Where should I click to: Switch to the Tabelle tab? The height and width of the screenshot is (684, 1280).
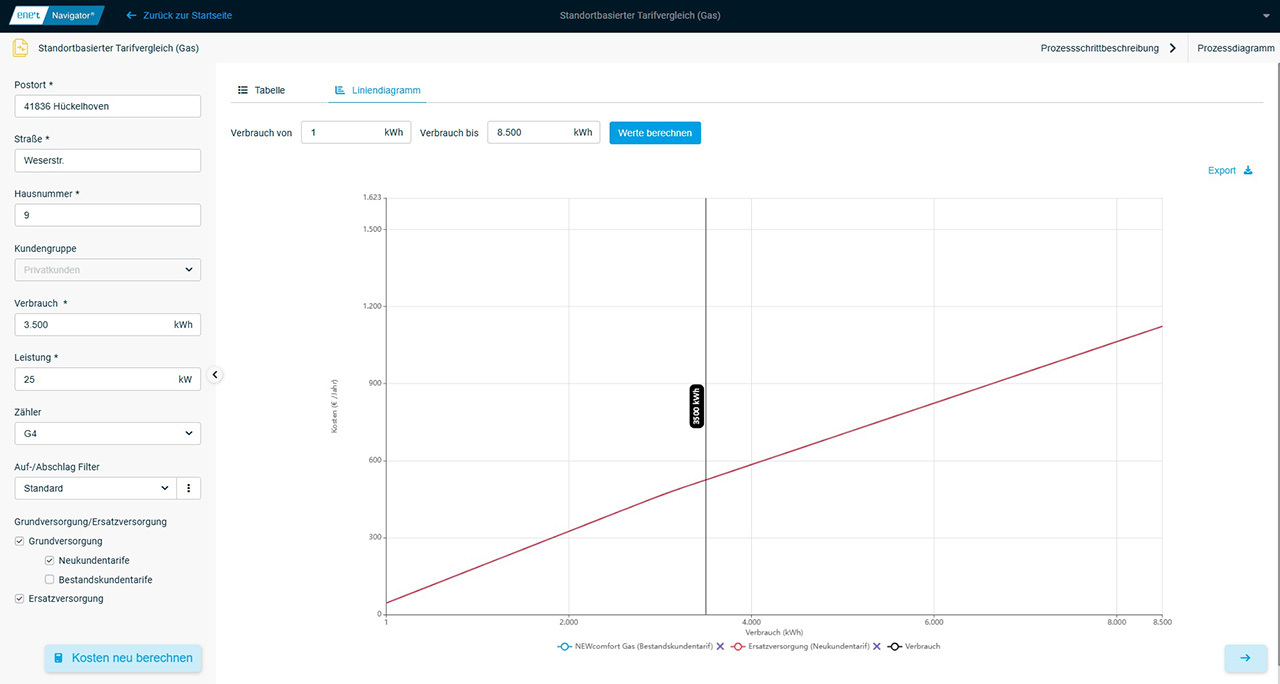pyautogui.click(x=261, y=90)
